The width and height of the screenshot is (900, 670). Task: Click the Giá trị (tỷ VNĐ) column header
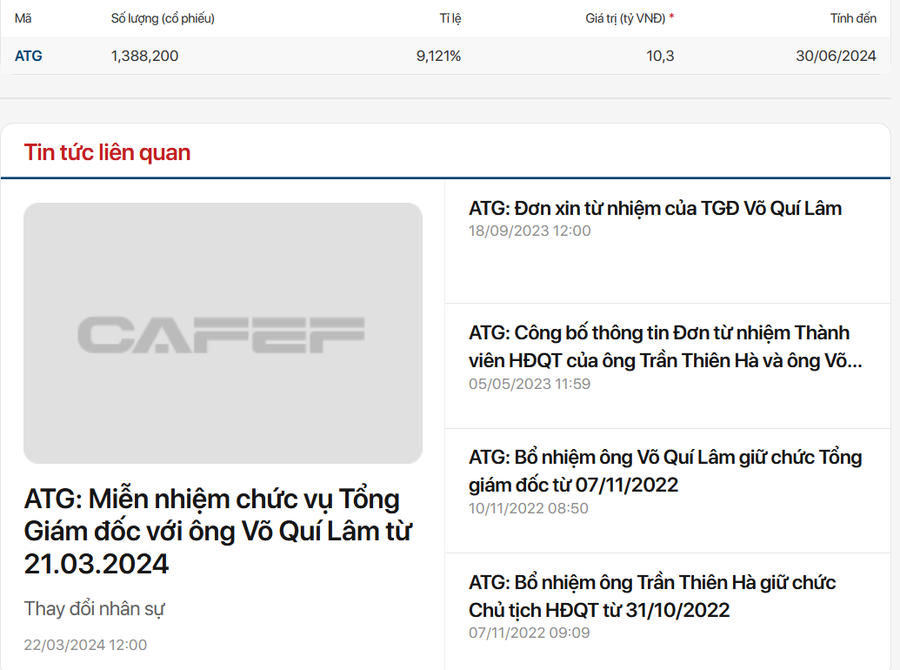coord(625,18)
